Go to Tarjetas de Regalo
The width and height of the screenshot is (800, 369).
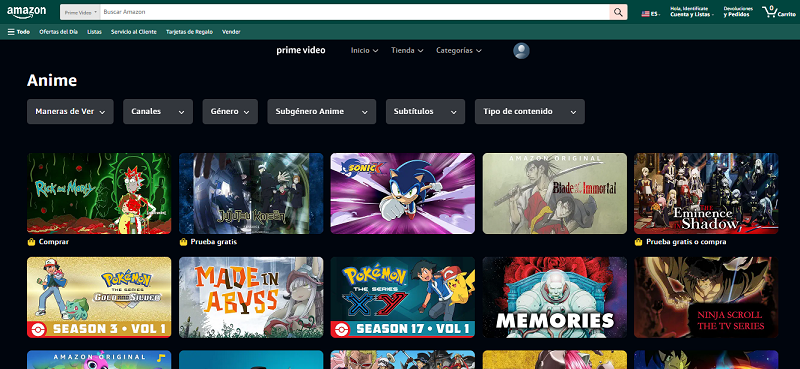189,32
